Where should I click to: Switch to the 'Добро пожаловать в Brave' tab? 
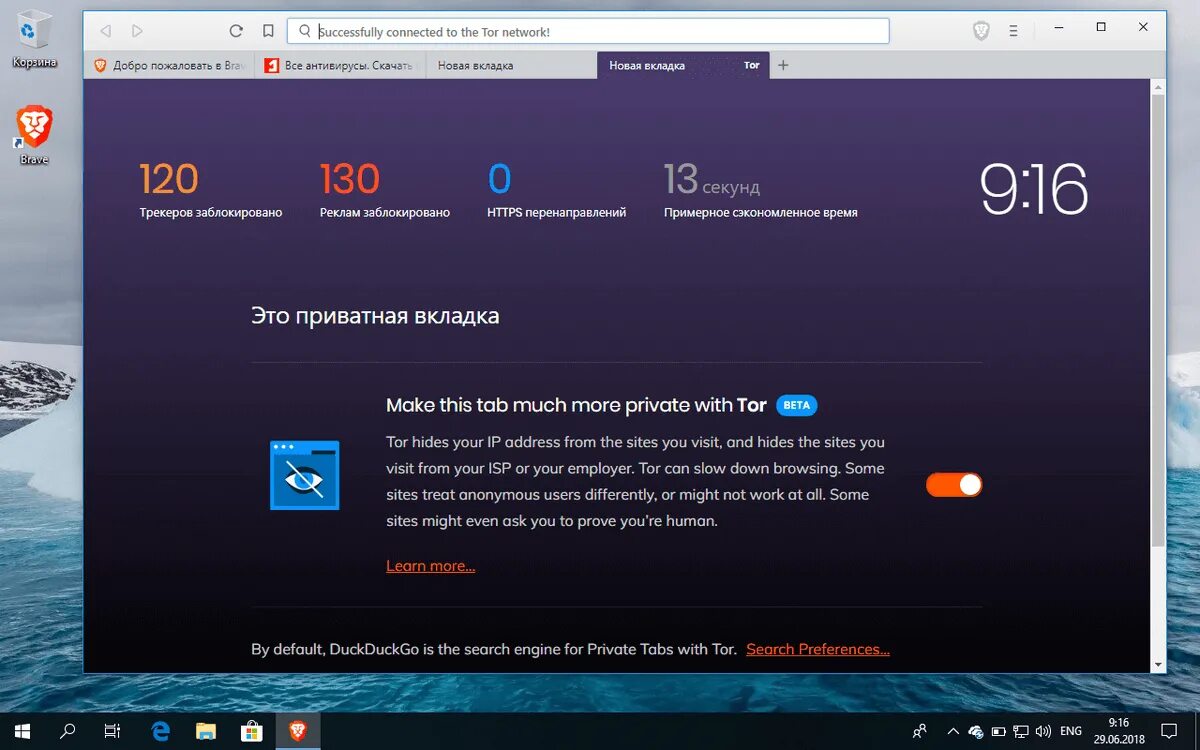(169, 65)
